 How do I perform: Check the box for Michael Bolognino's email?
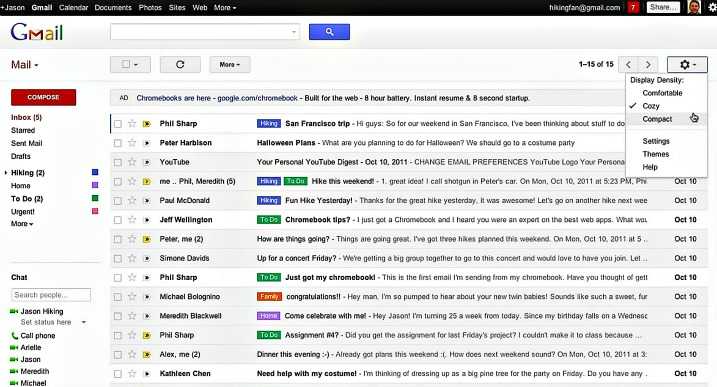[x=118, y=297]
